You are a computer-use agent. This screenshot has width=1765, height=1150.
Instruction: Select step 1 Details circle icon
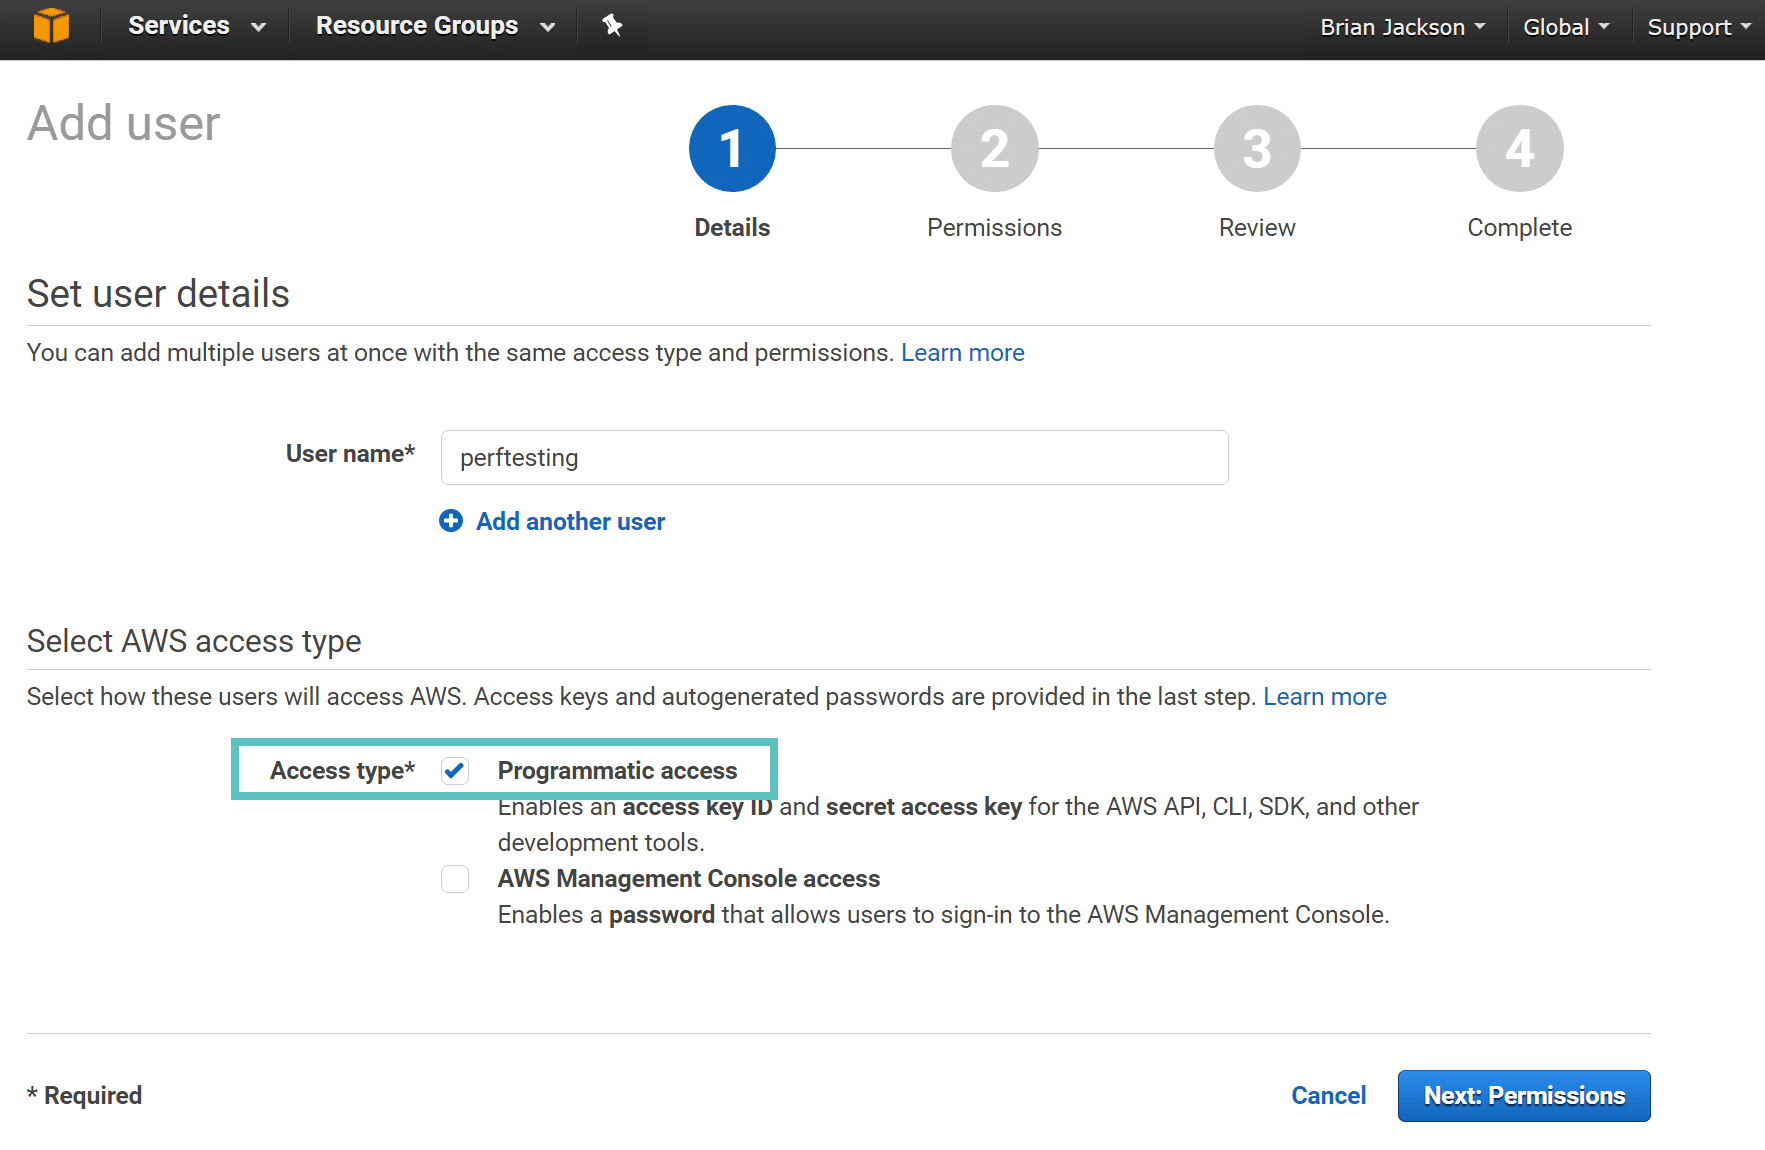(x=731, y=148)
